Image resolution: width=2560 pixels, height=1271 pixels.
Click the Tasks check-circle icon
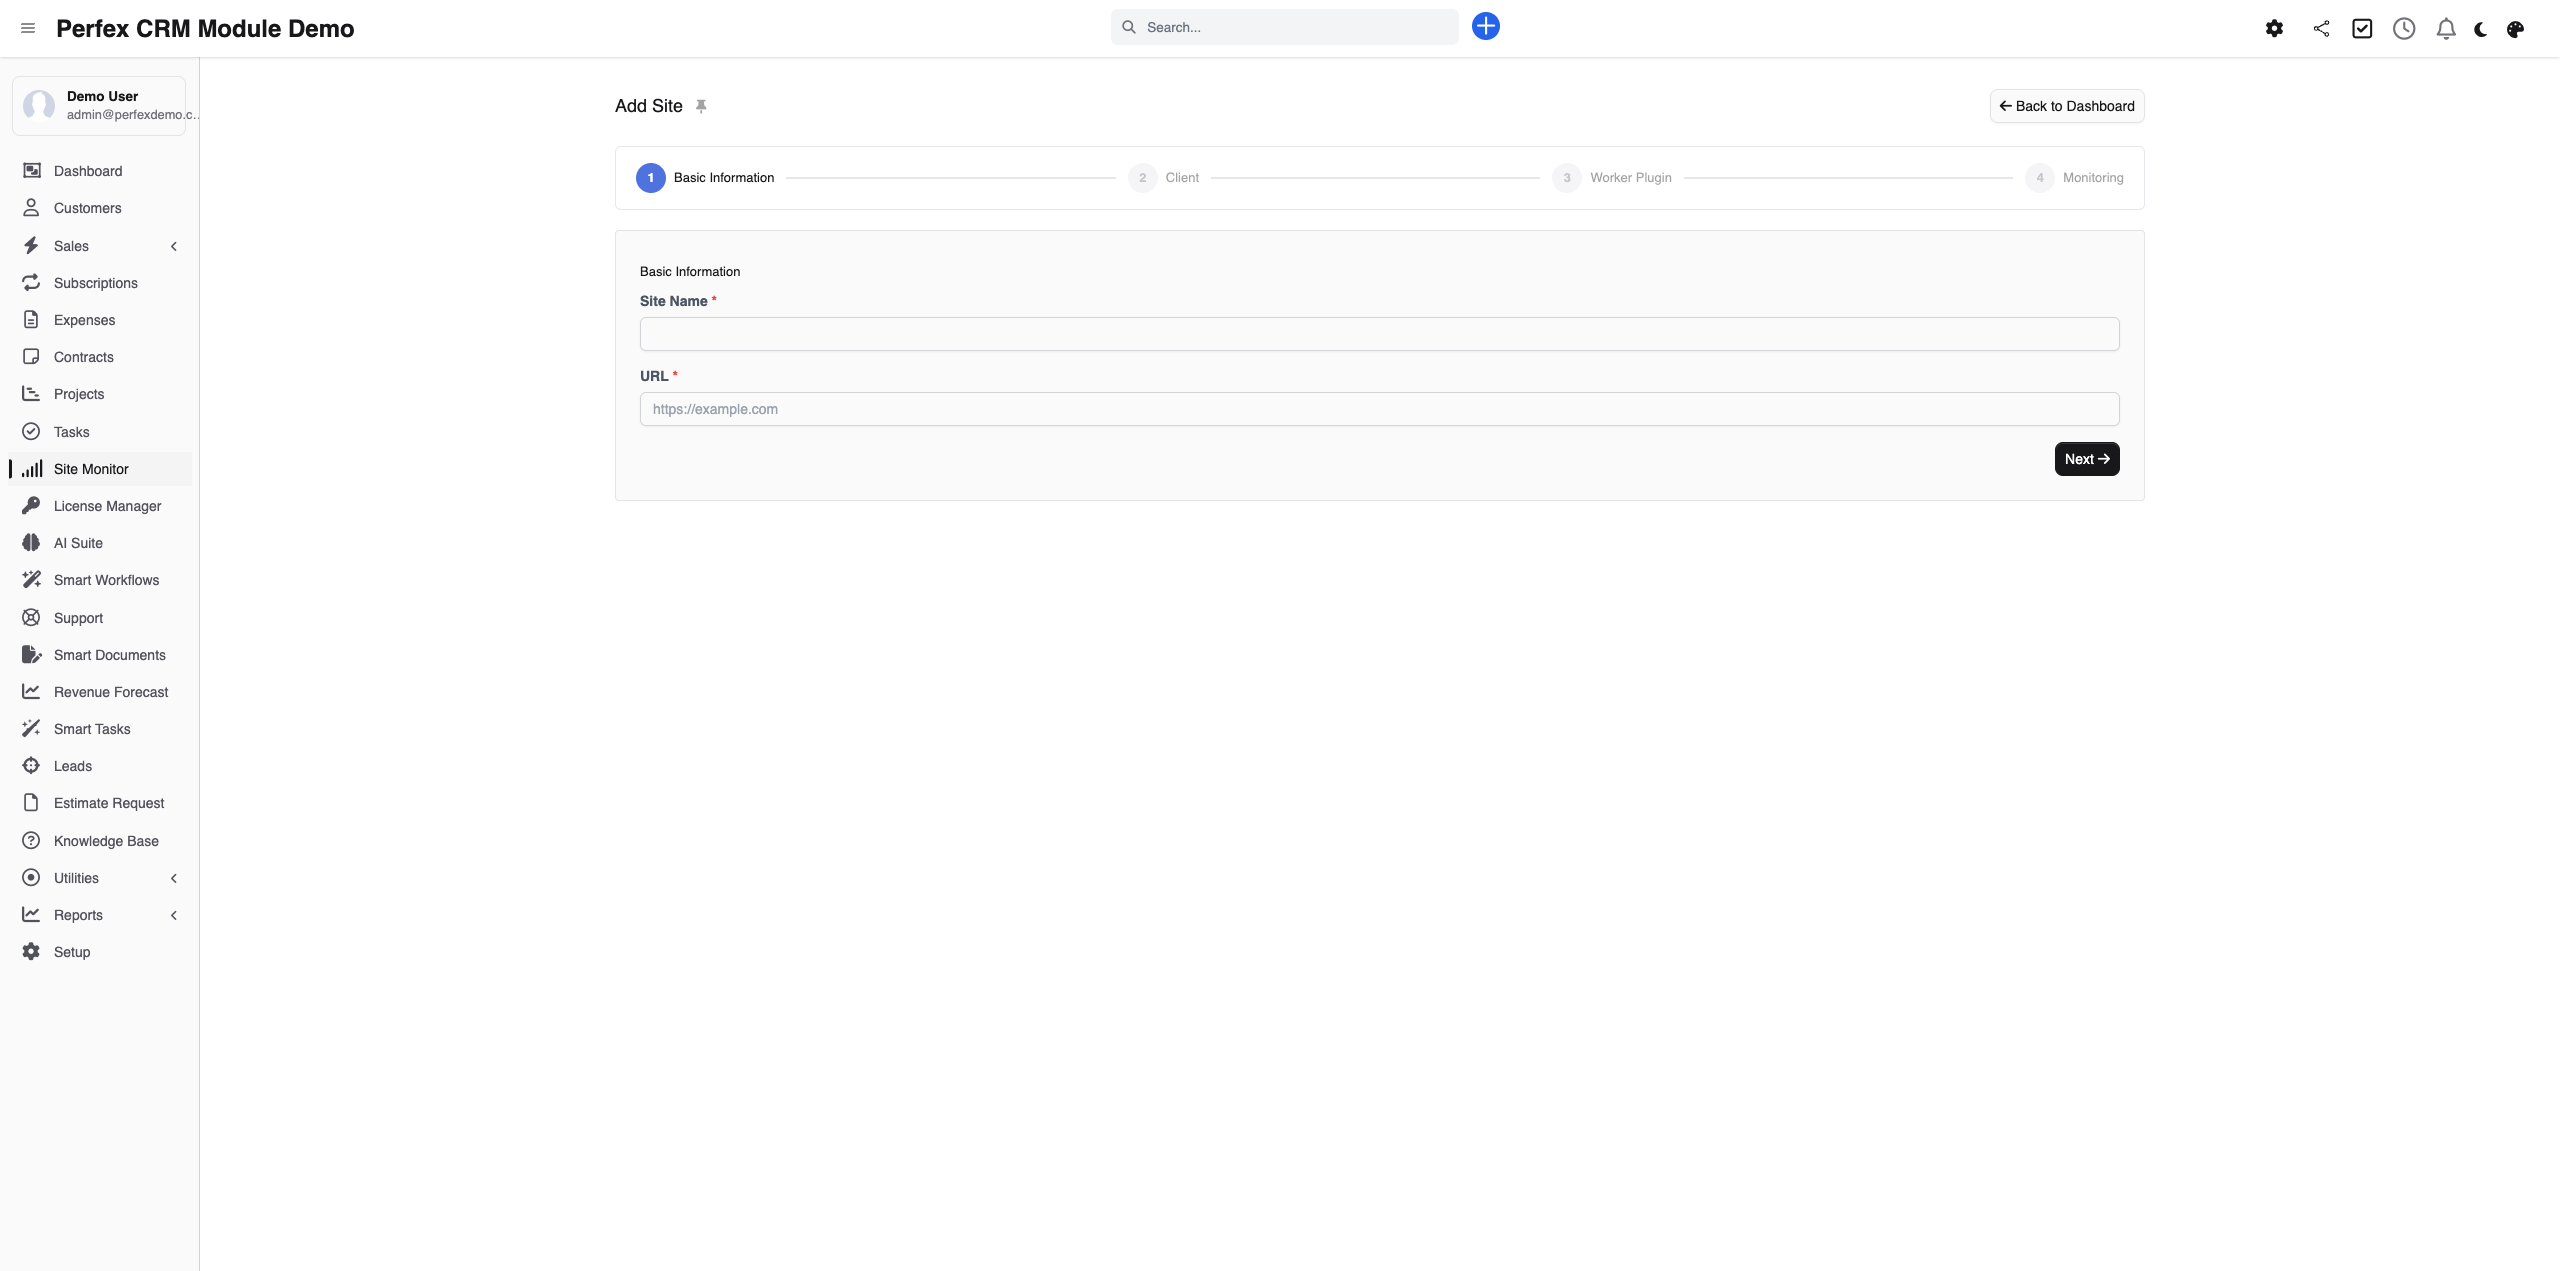click(x=31, y=432)
